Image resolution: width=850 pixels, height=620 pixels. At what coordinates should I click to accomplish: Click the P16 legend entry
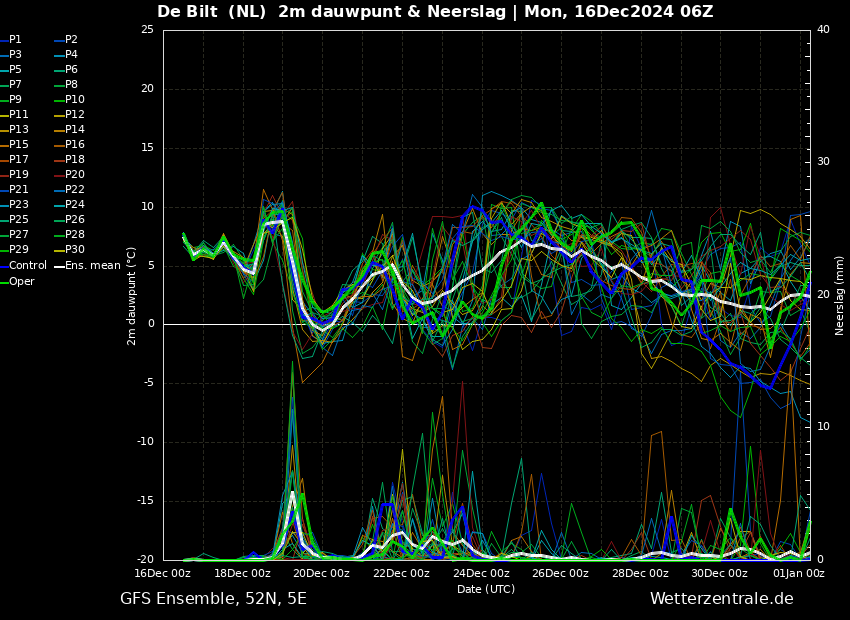[x=74, y=145]
